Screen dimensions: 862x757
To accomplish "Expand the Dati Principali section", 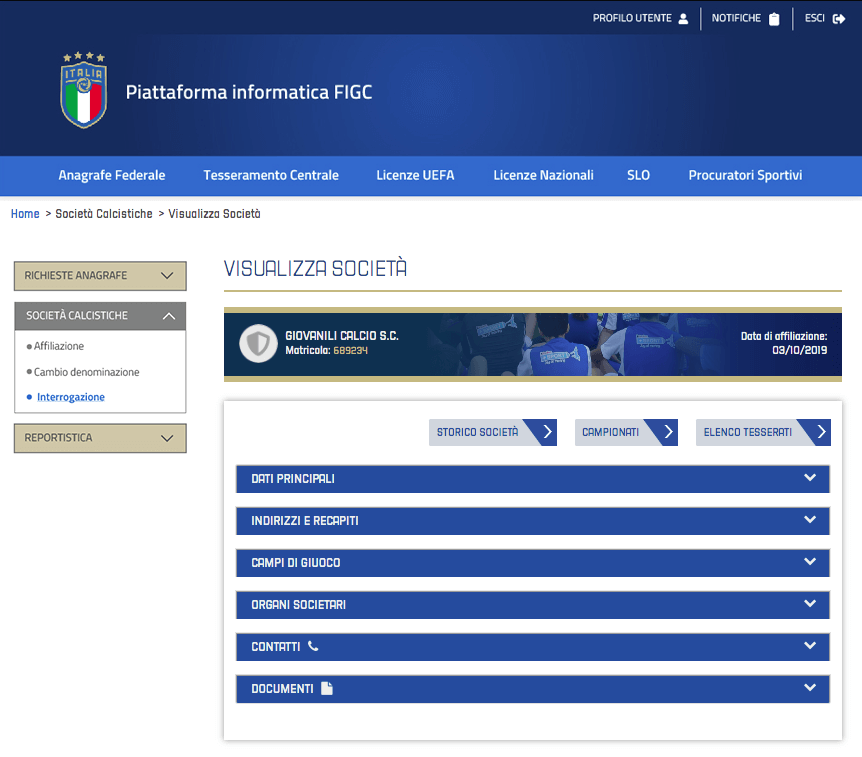I will [x=810, y=478].
